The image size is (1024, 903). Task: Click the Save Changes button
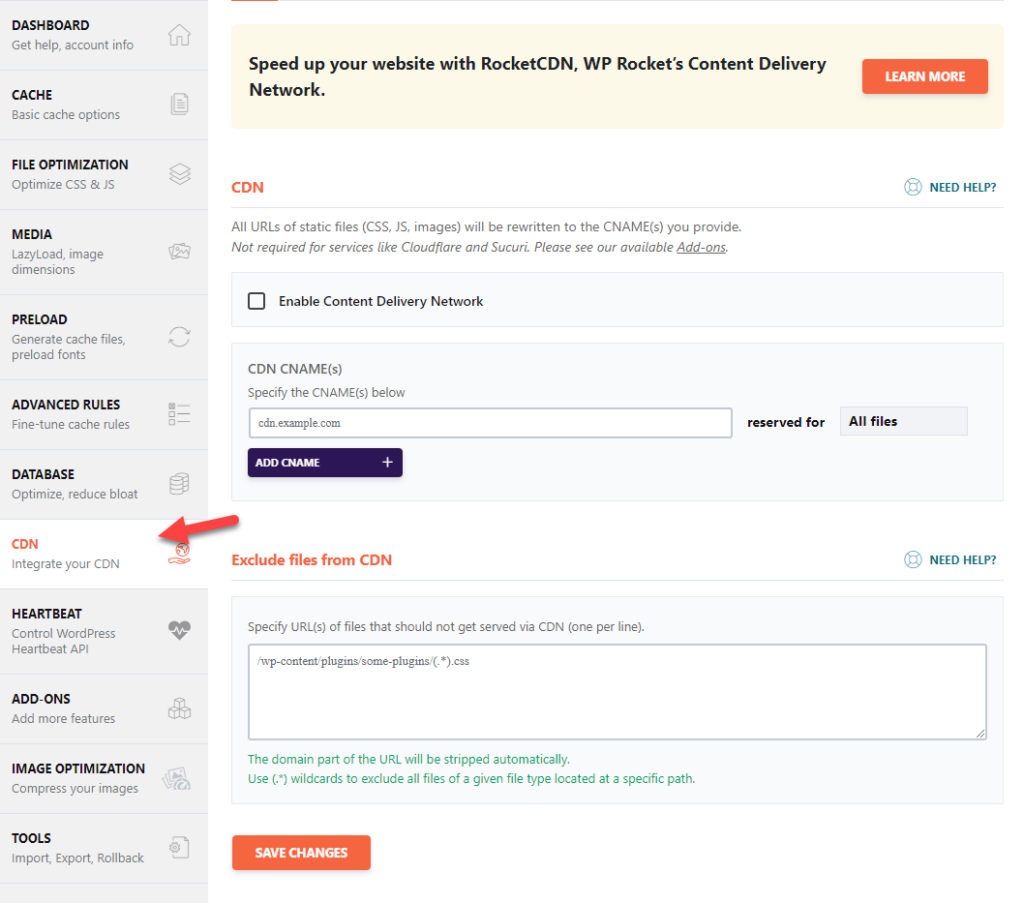pyautogui.click(x=301, y=853)
